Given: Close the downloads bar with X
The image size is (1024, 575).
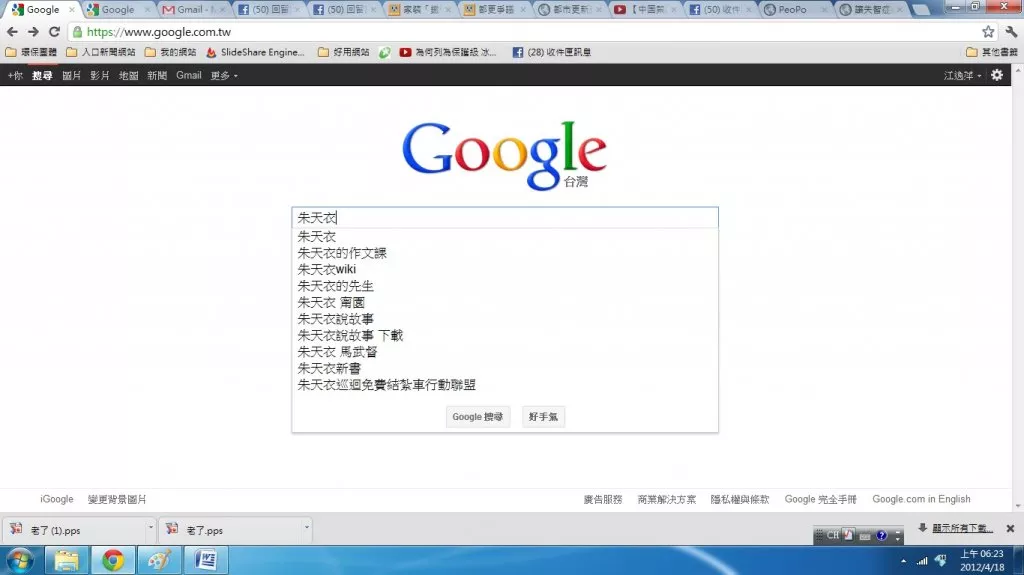Looking at the screenshot, I should pyautogui.click(x=1010, y=529).
